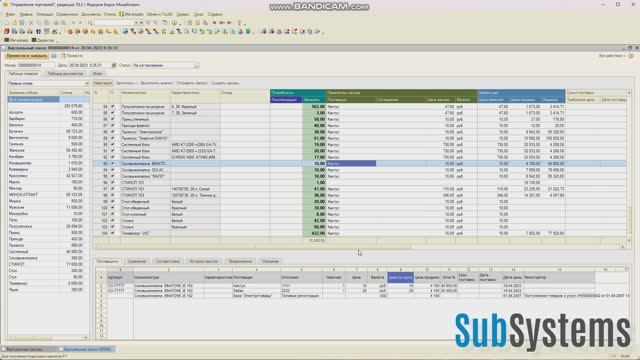The width and height of the screenshot is (640, 360).
Task: Toggle checkbox for row 88 Пылесос Электросила
Action: pyautogui.click(x=112, y=132)
